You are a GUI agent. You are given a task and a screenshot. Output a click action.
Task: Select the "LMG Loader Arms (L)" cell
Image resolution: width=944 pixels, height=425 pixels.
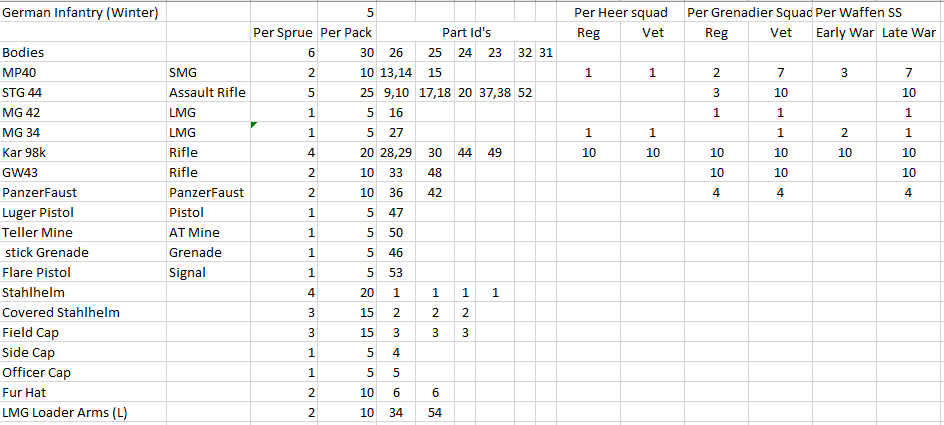pos(82,412)
